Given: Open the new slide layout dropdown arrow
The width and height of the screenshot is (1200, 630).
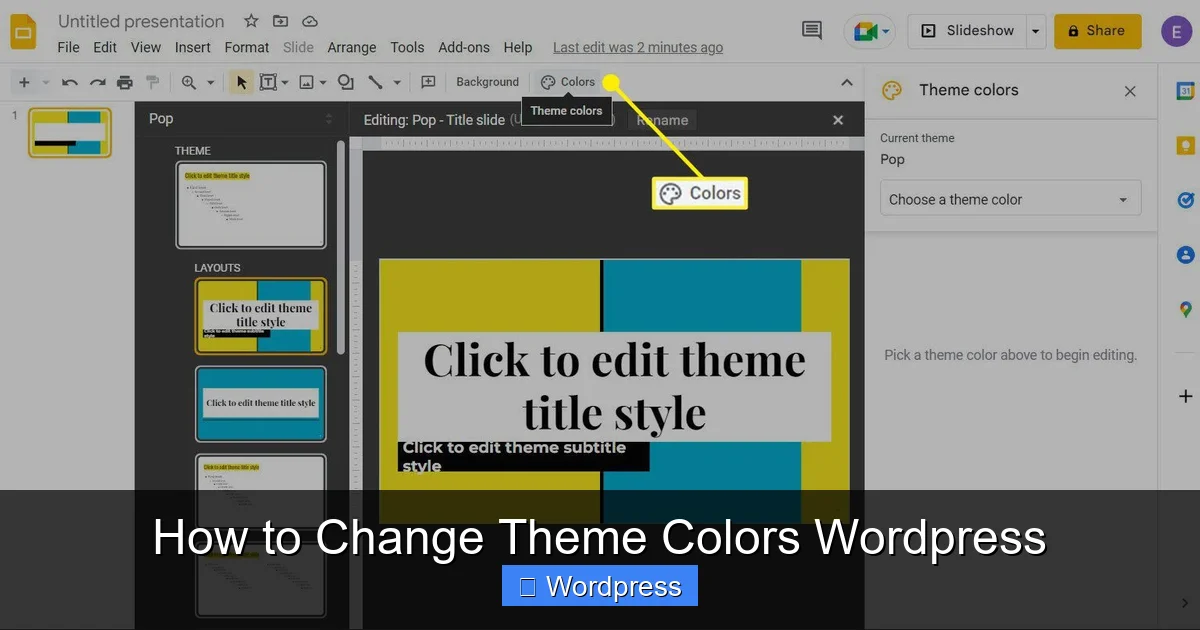Looking at the screenshot, I should click(x=44, y=83).
